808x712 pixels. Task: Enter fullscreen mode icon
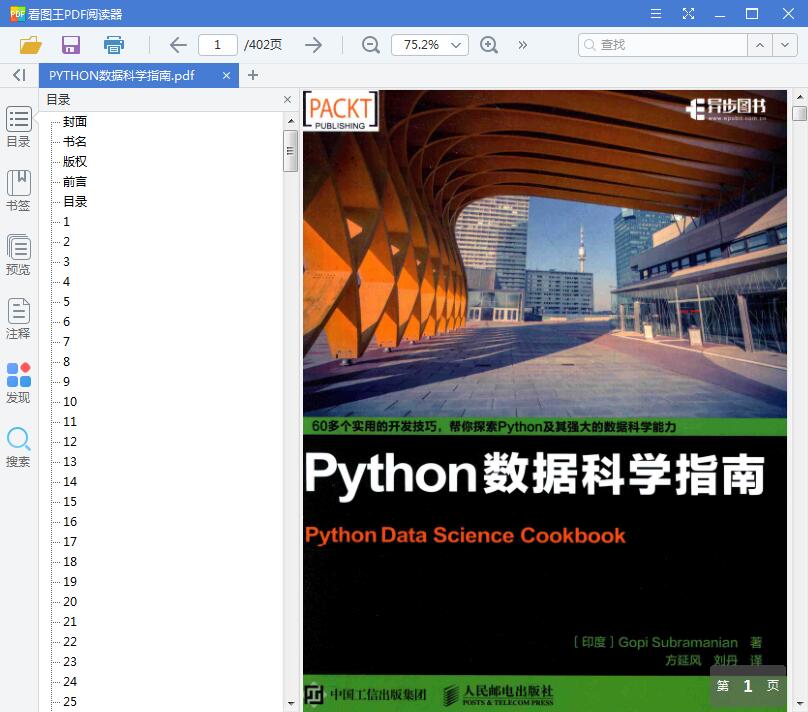[688, 14]
